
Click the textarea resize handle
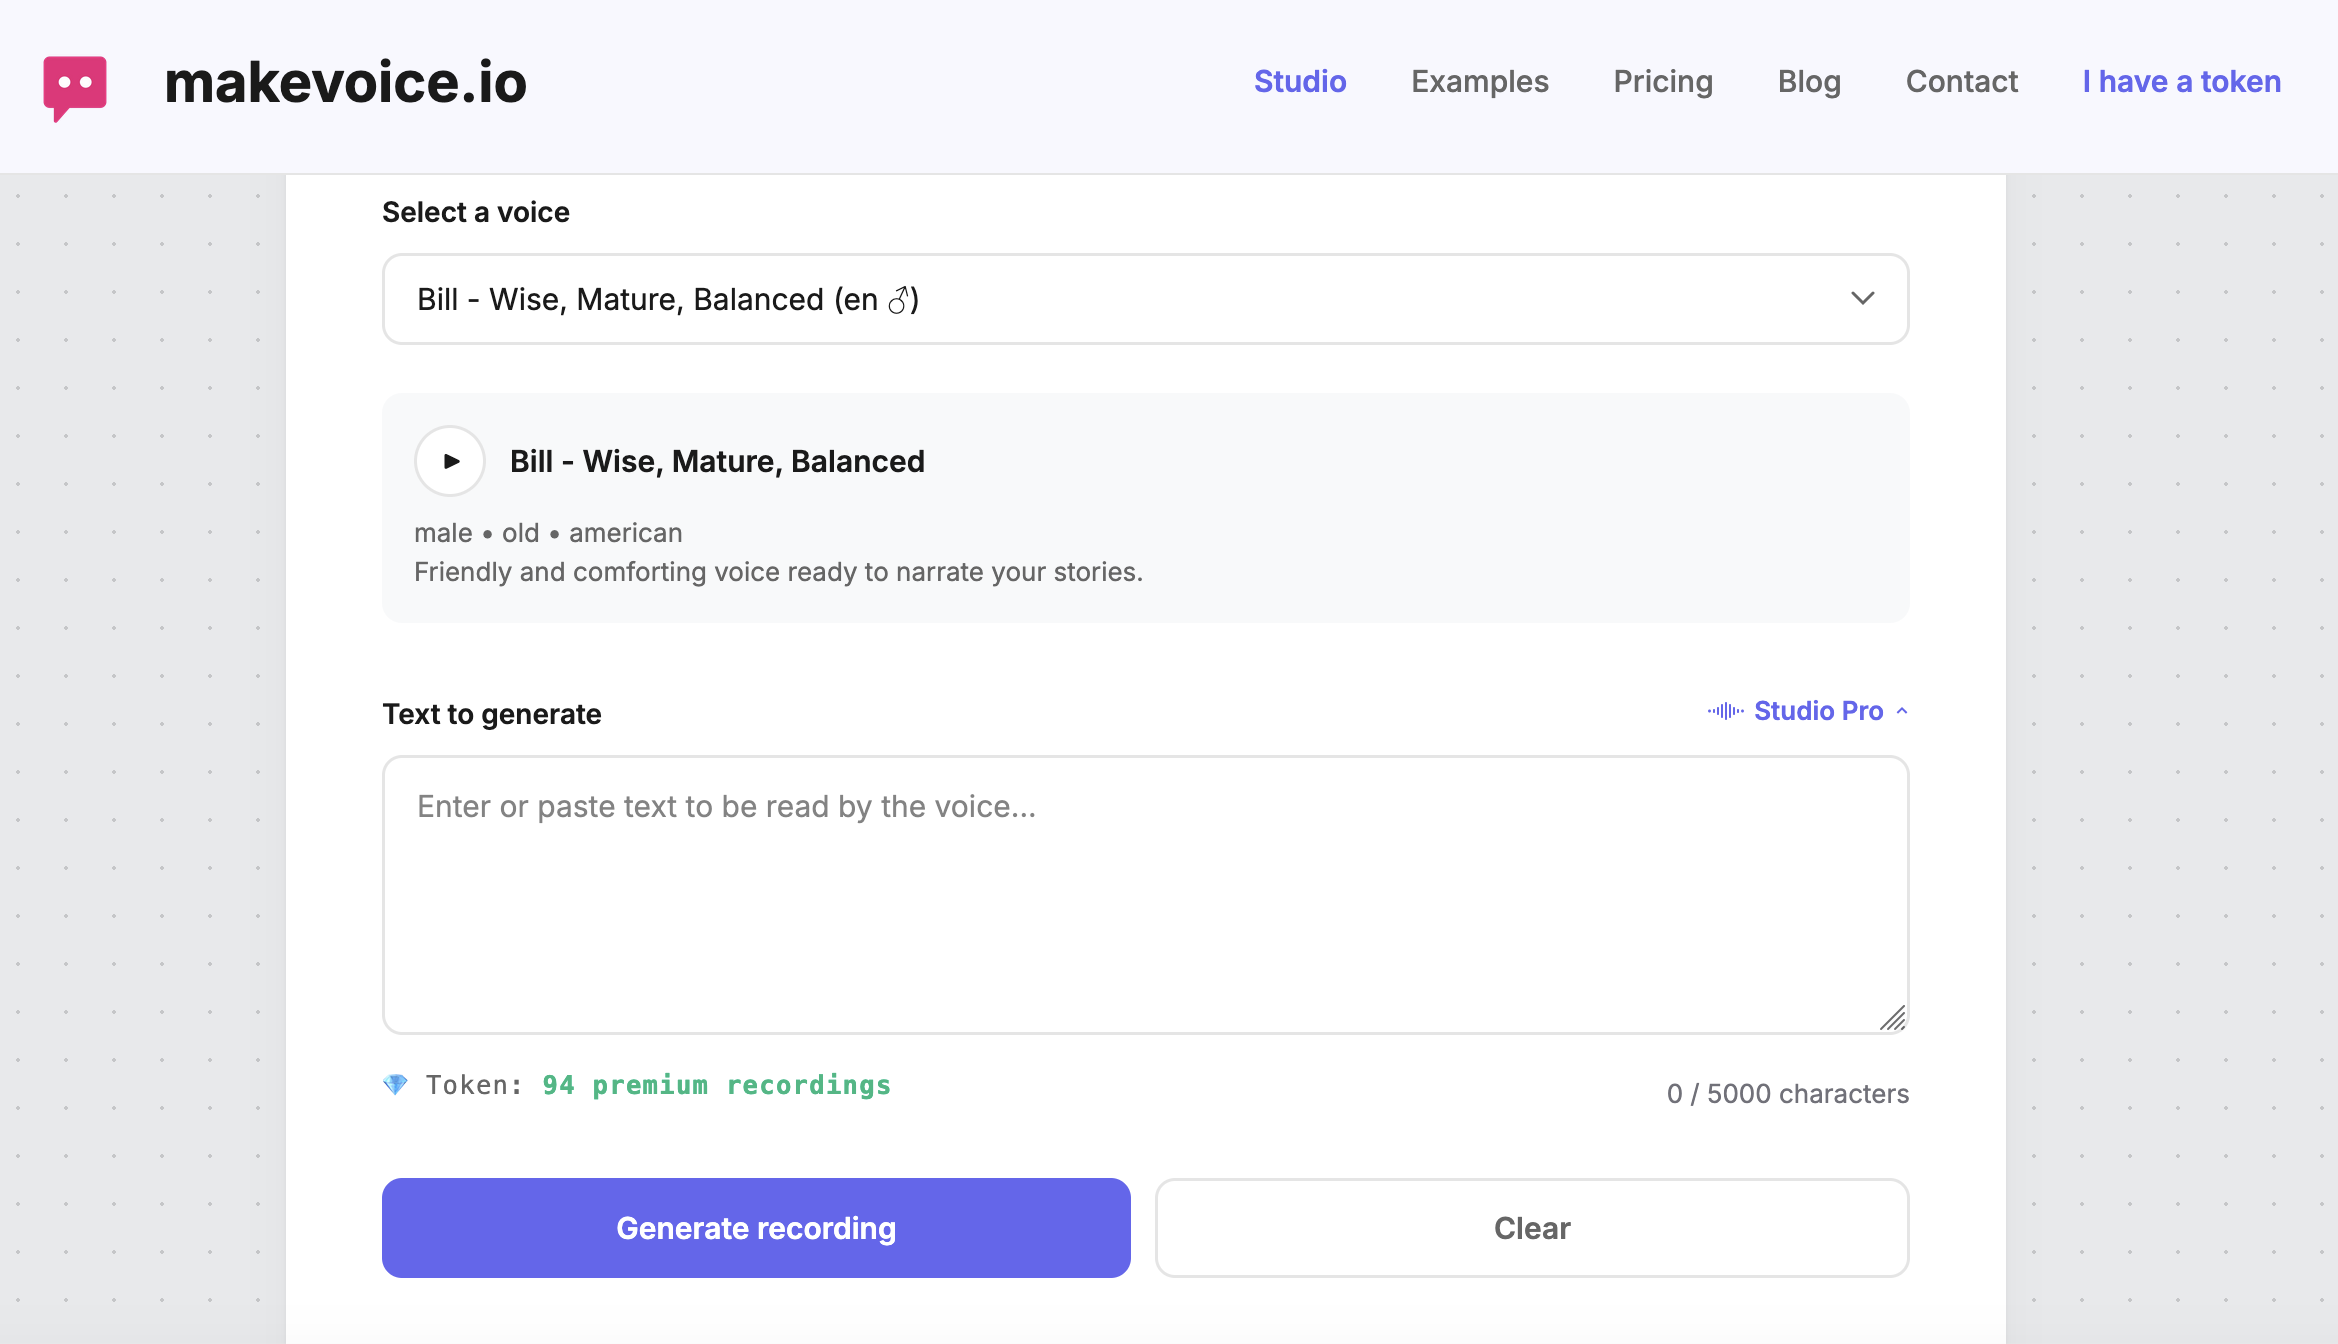point(1894,1019)
